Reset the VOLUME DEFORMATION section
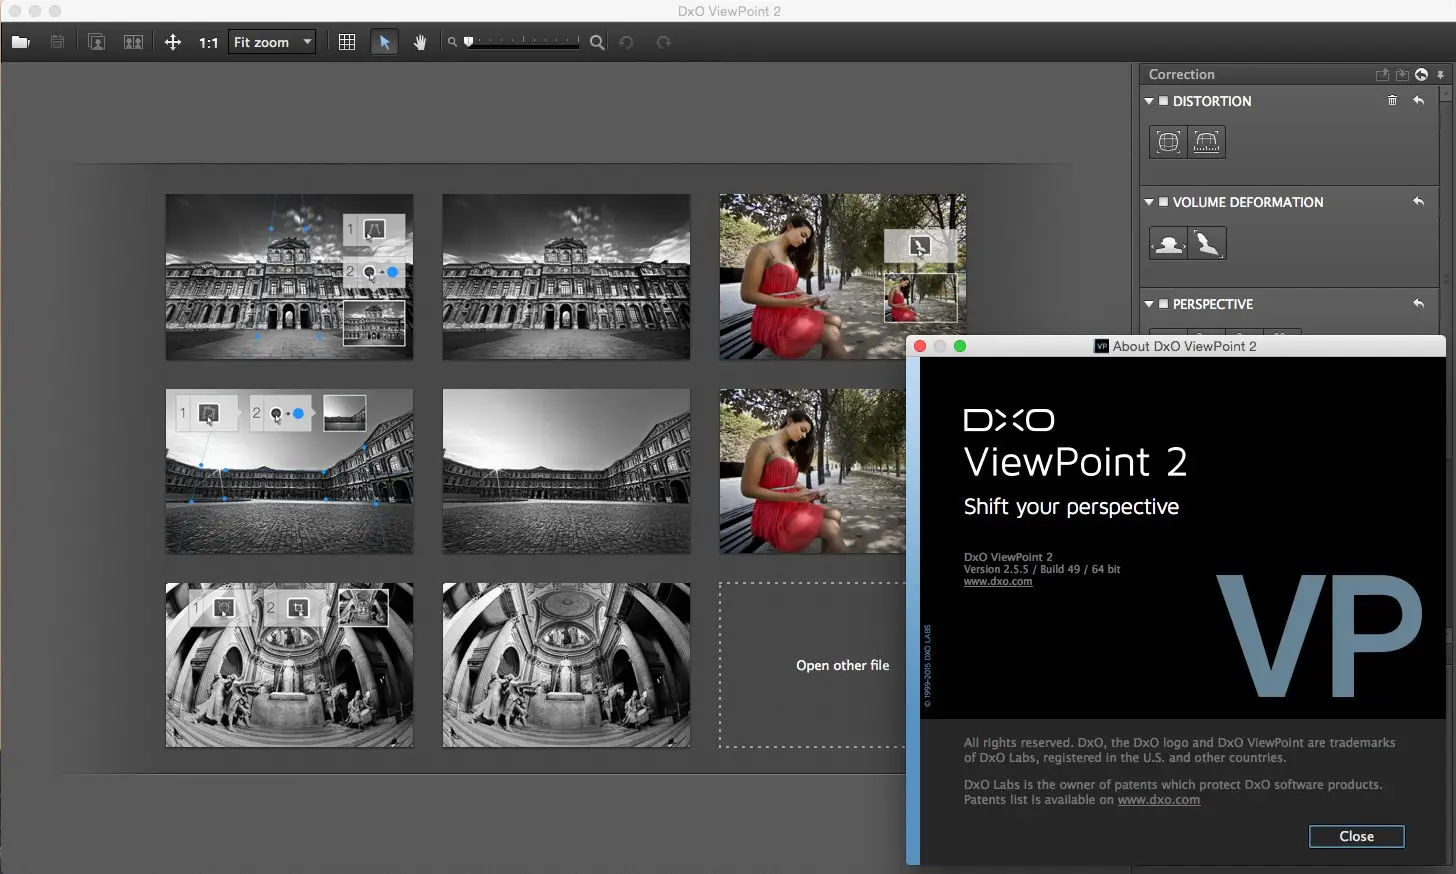Screen dimensions: 1456x874 pyautogui.click(x=1418, y=201)
